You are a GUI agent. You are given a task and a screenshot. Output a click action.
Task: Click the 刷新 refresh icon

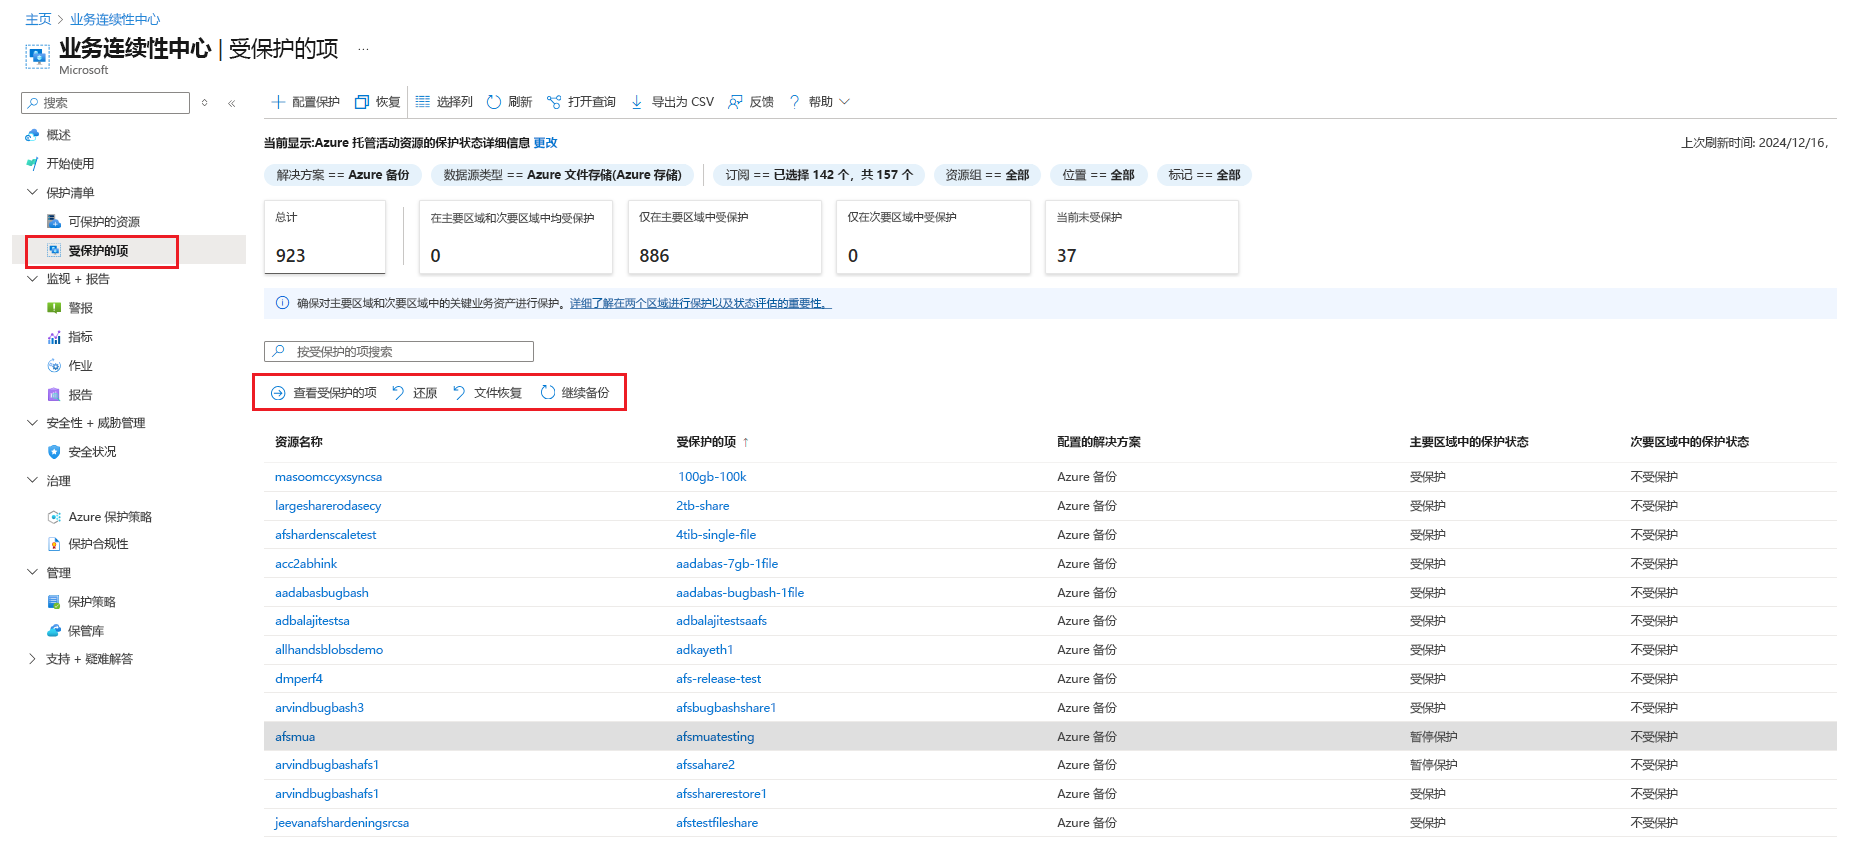point(494,102)
